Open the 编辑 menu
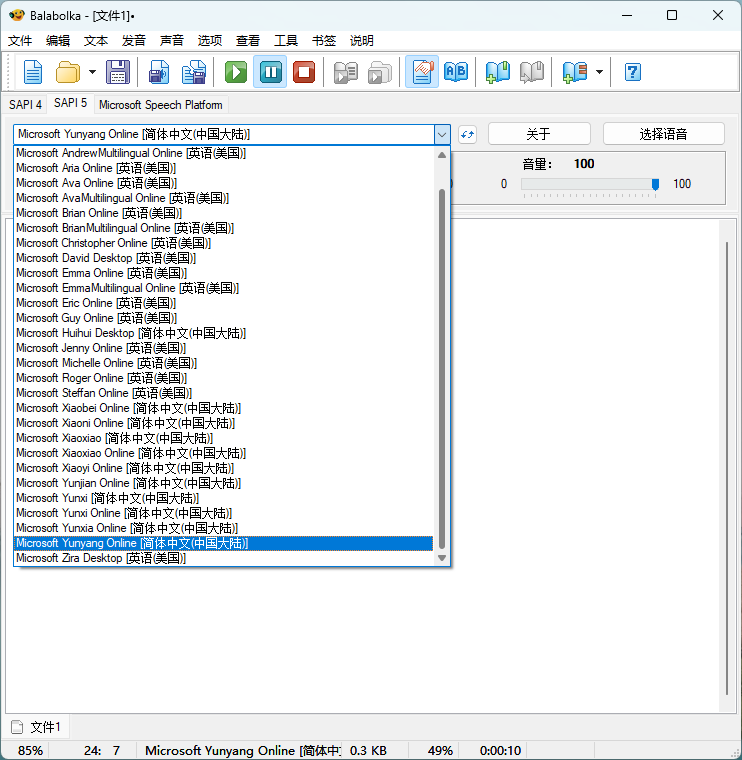This screenshot has width=742, height=760. (x=58, y=41)
